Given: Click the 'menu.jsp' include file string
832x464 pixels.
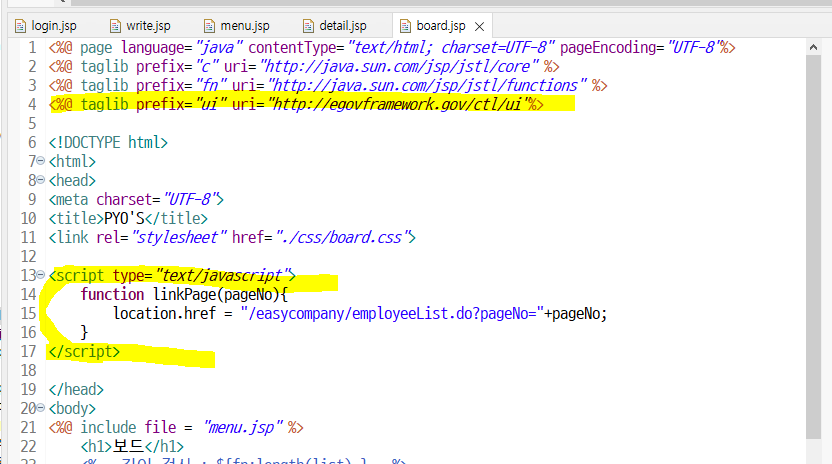Looking at the screenshot, I should (244, 427).
